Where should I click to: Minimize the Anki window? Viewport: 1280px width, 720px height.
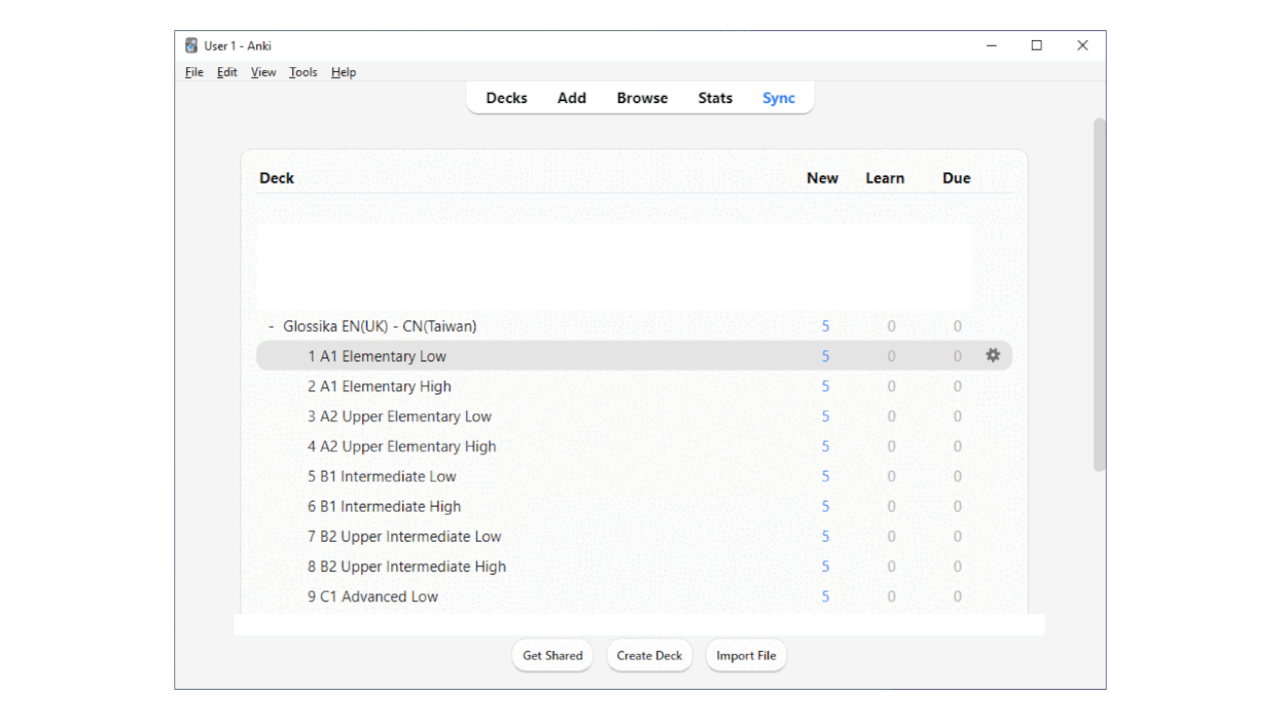pos(991,45)
